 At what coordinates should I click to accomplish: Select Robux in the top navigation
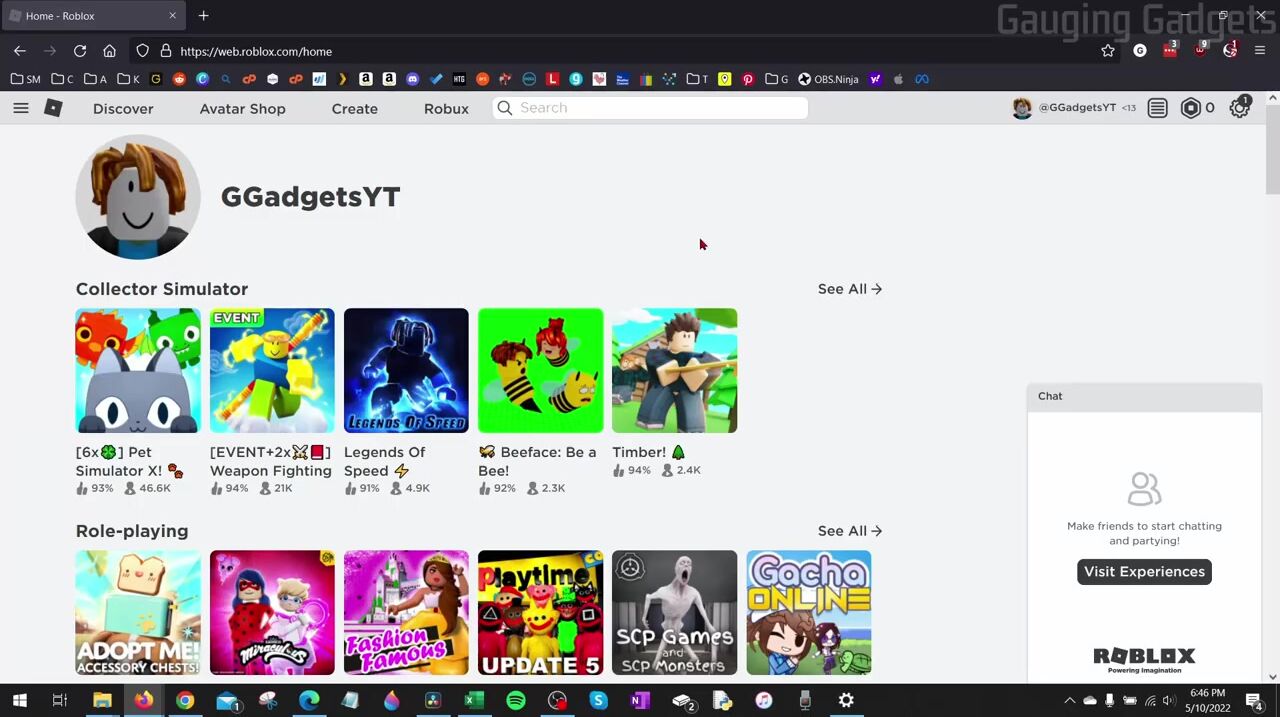pyautogui.click(x=446, y=108)
